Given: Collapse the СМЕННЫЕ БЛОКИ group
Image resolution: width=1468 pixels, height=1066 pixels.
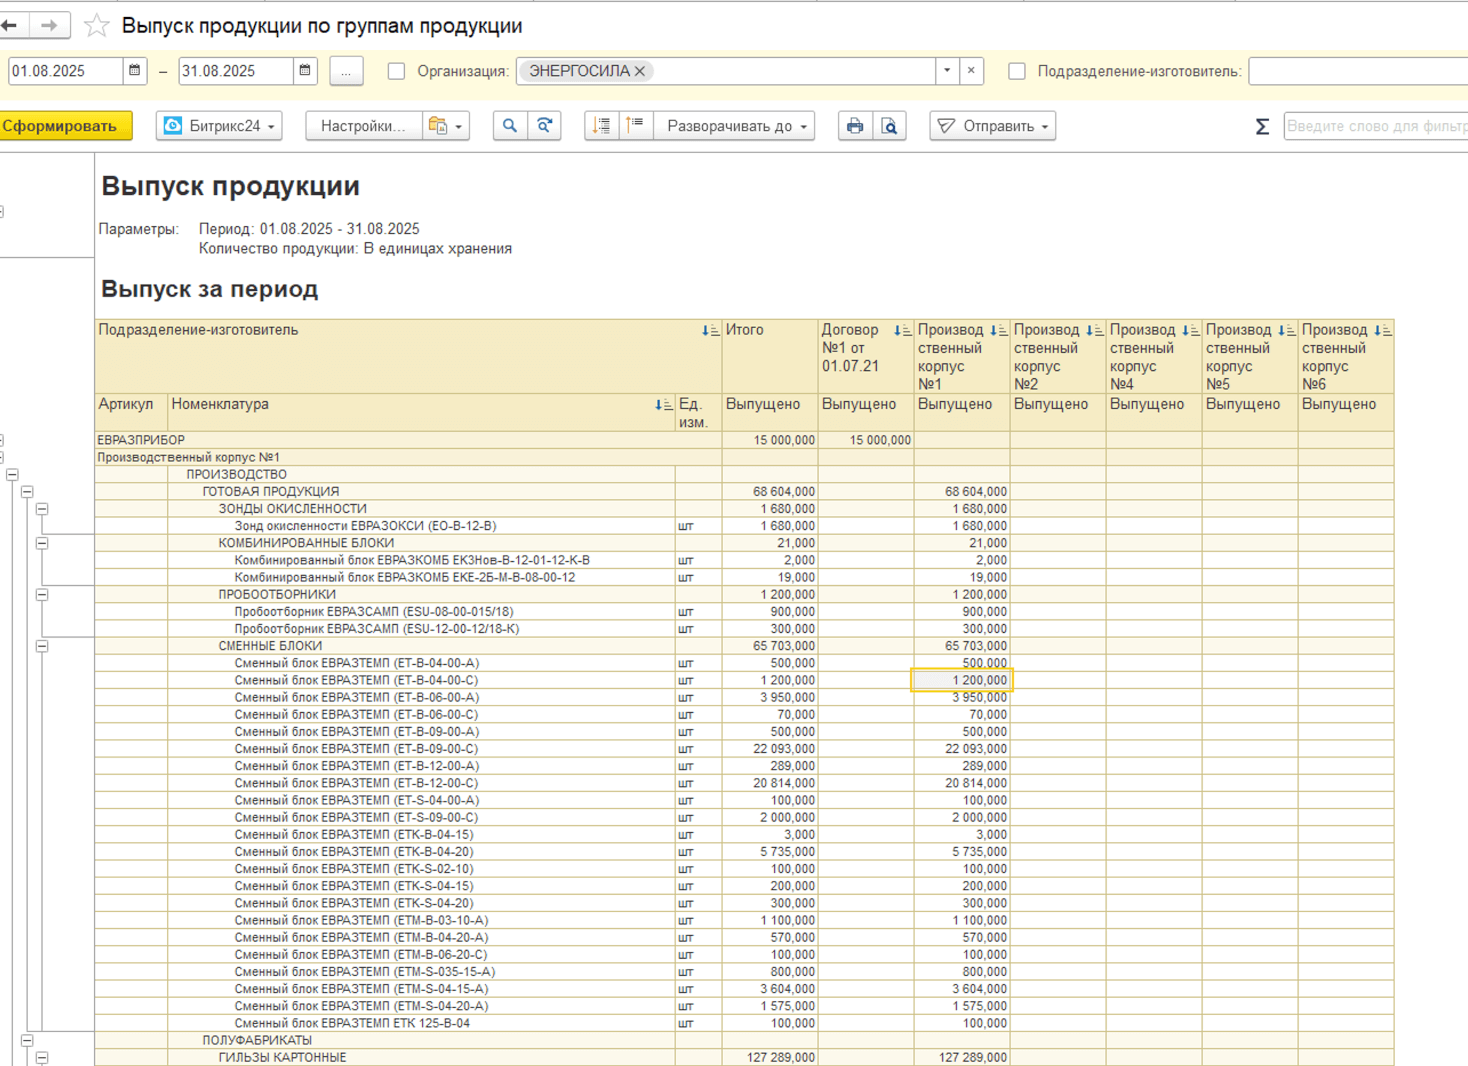Looking at the screenshot, I should point(42,646).
